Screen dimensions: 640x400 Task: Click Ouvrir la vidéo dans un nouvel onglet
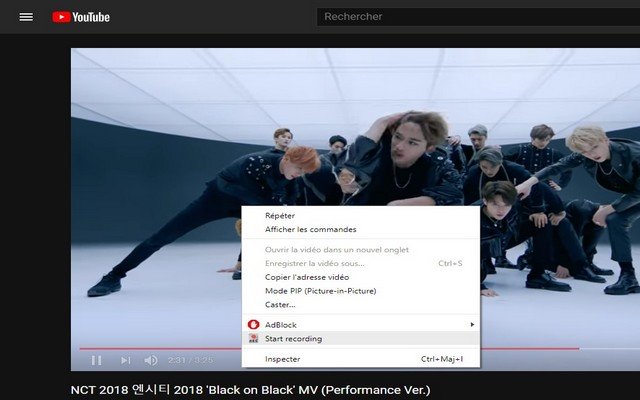(361, 250)
